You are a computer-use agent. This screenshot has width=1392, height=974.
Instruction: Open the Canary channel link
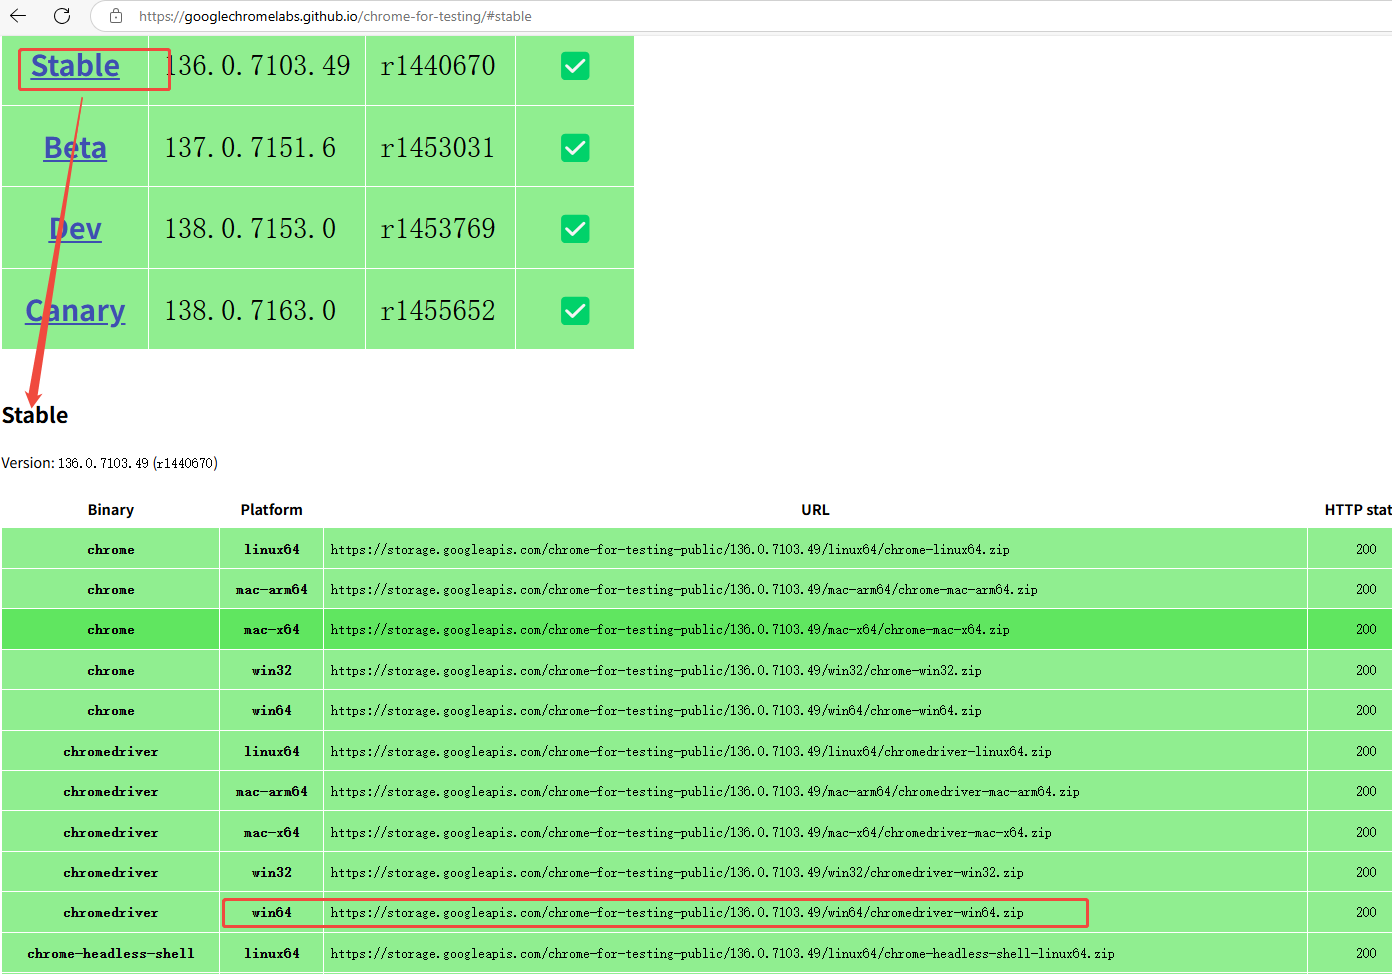75,310
